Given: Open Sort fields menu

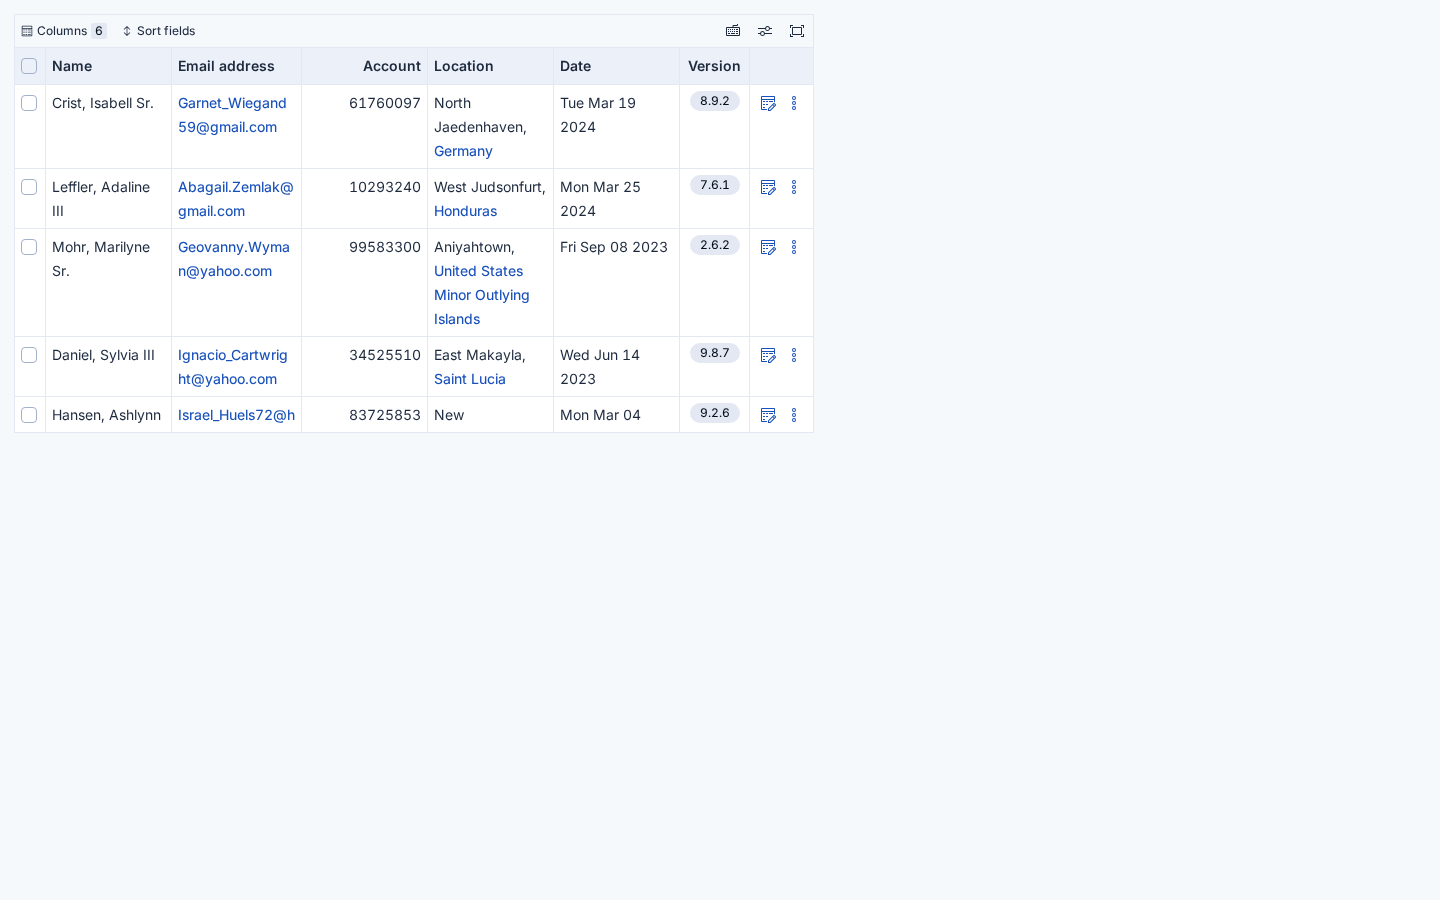Looking at the screenshot, I should click(x=159, y=31).
